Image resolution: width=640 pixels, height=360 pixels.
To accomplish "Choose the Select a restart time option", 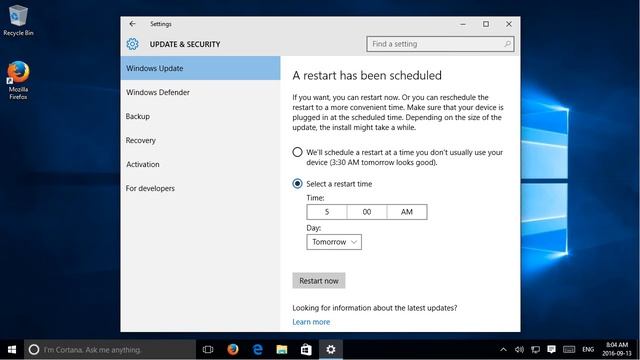I will [297, 184].
